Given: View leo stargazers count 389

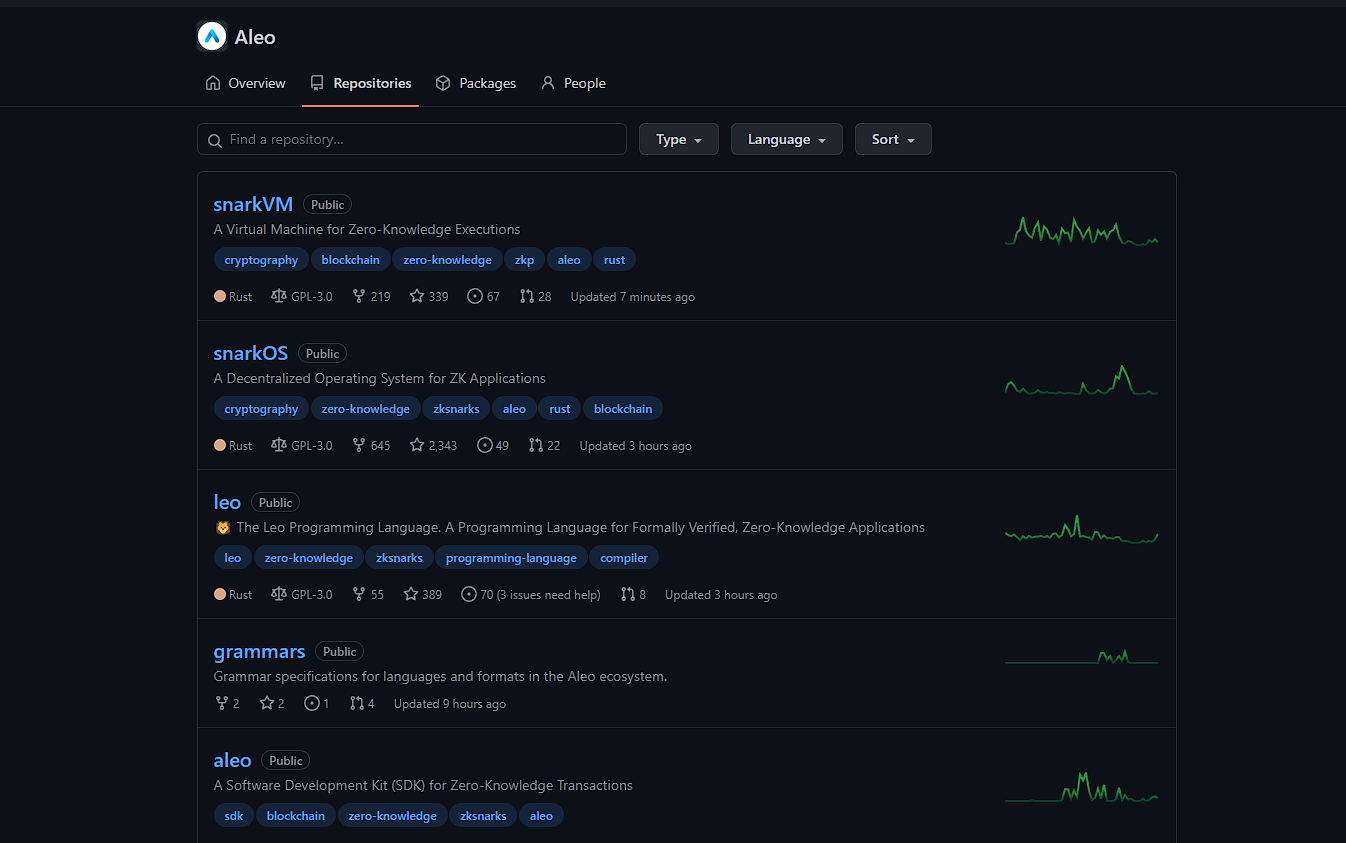Looking at the screenshot, I should (422, 595).
